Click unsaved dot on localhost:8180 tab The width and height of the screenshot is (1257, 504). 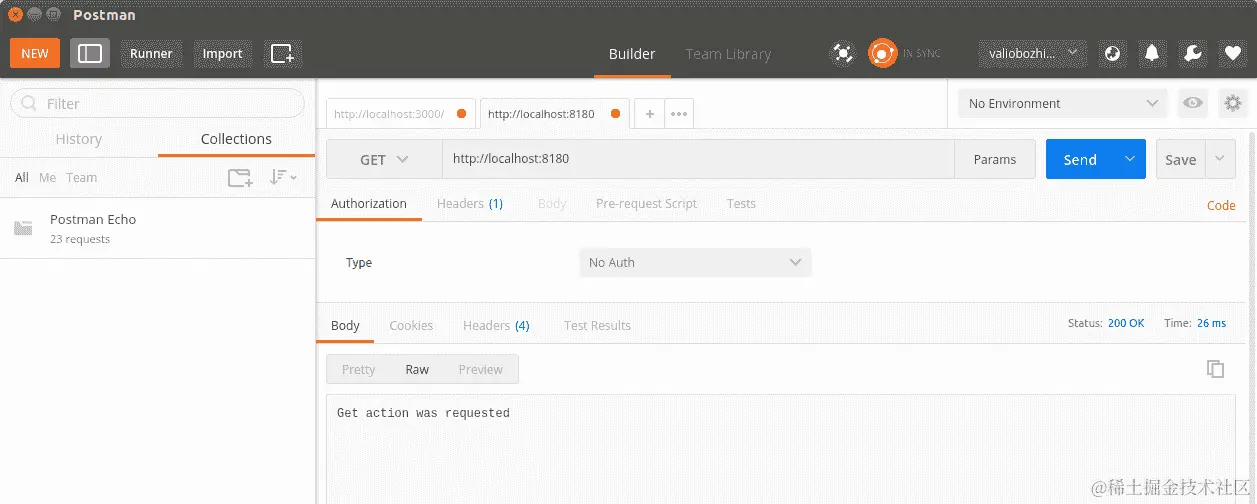click(x=615, y=114)
